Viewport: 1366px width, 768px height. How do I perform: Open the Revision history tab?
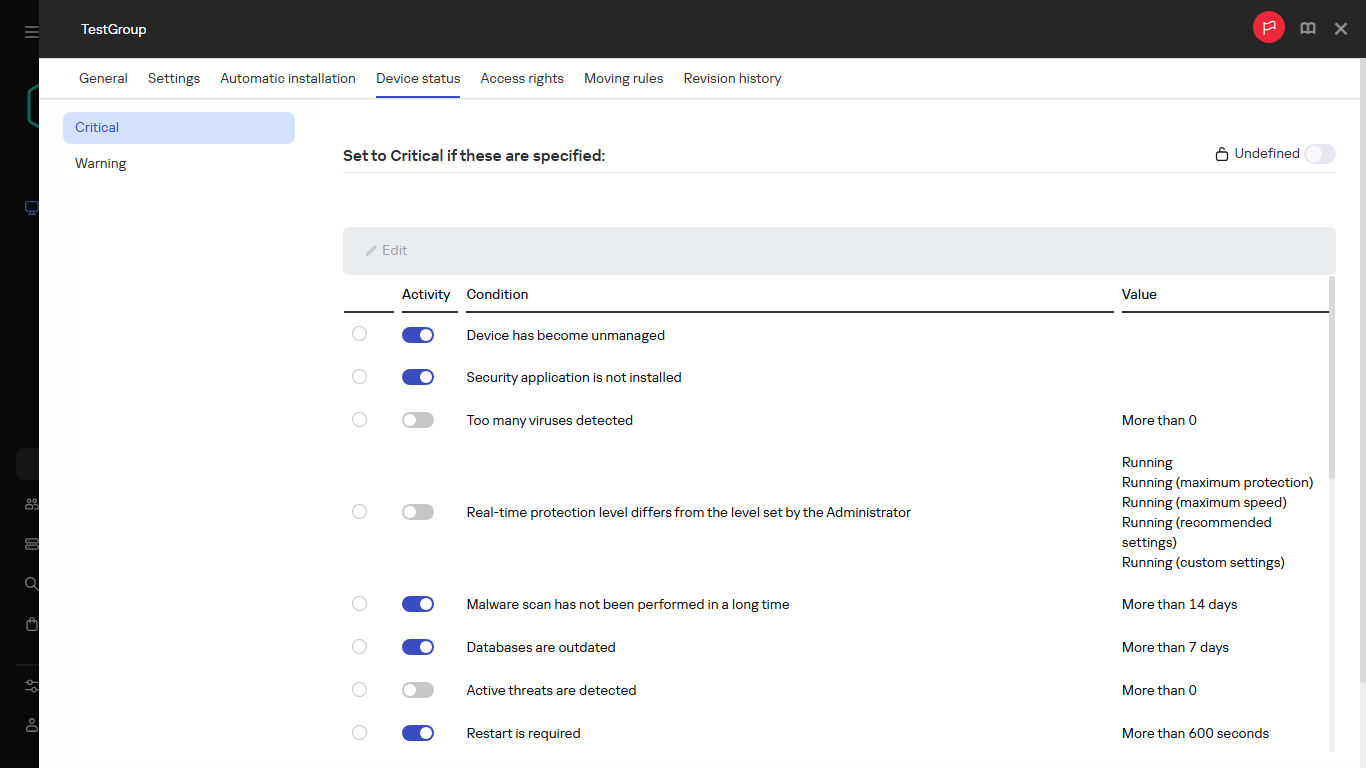(x=732, y=78)
